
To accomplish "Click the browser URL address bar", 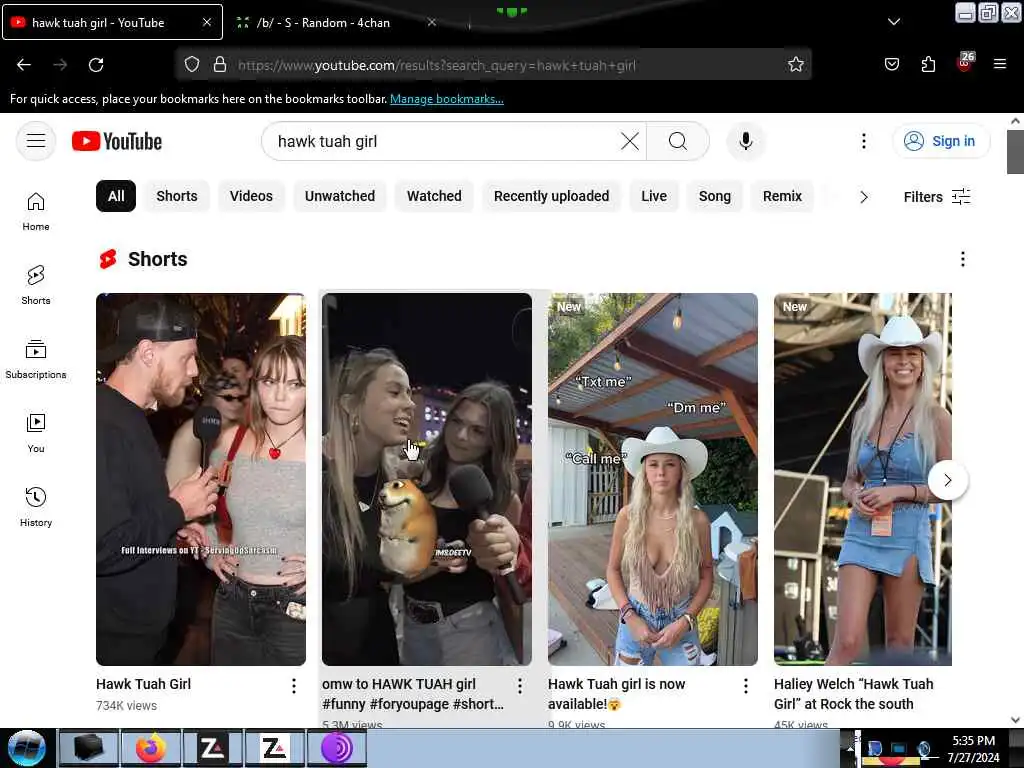I will [x=493, y=65].
